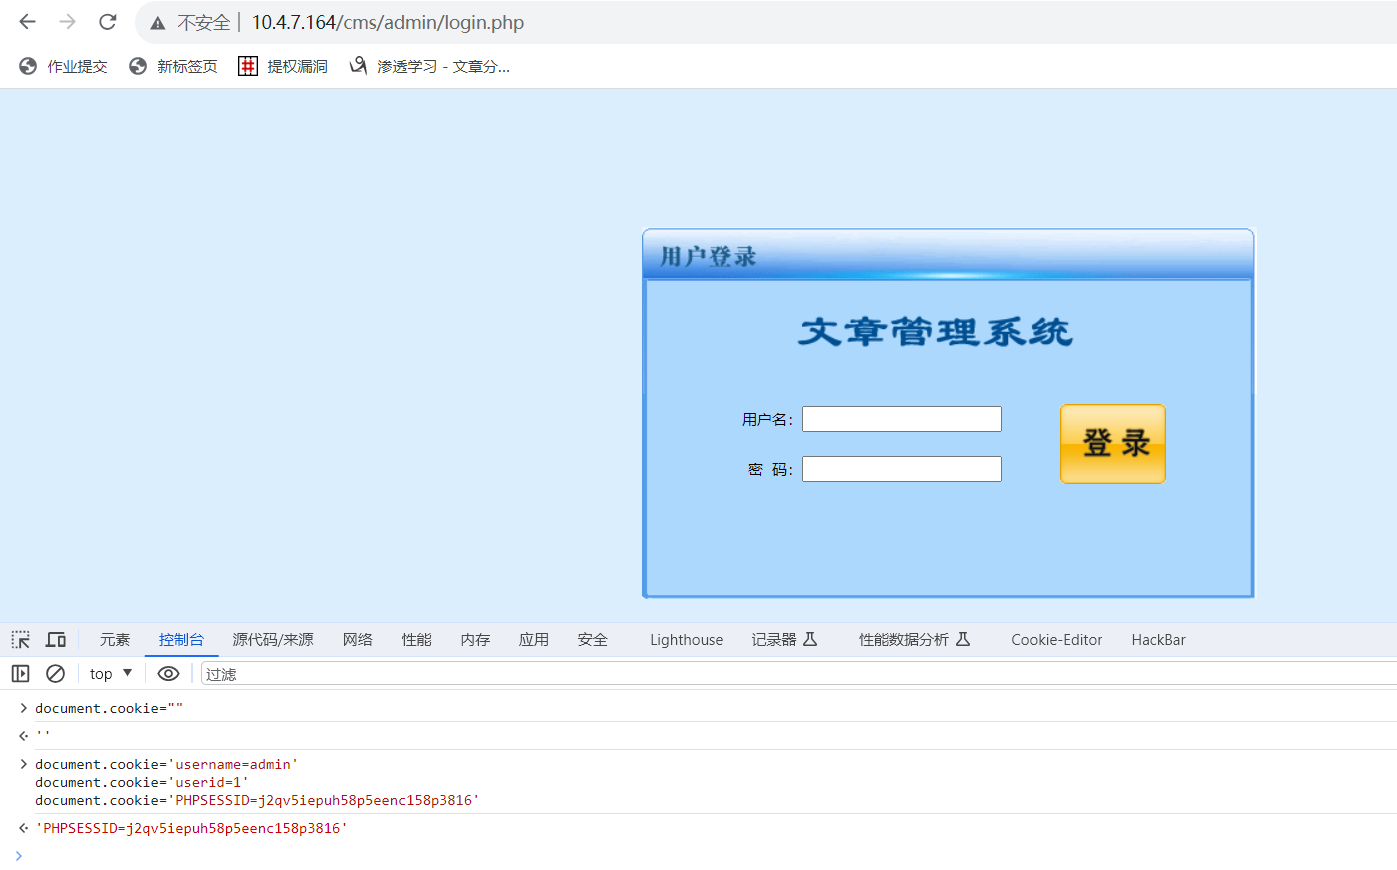Click the document.cookie='PHPSESSID=...' input line
The height and width of the screenshot is (870, 1397).
[257, 800]
